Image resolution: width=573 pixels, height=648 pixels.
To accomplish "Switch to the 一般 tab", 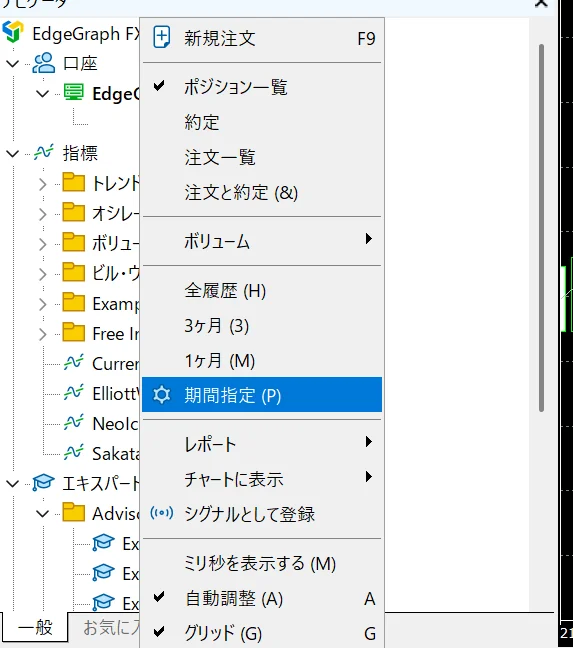I will click(x=35, y=627).
